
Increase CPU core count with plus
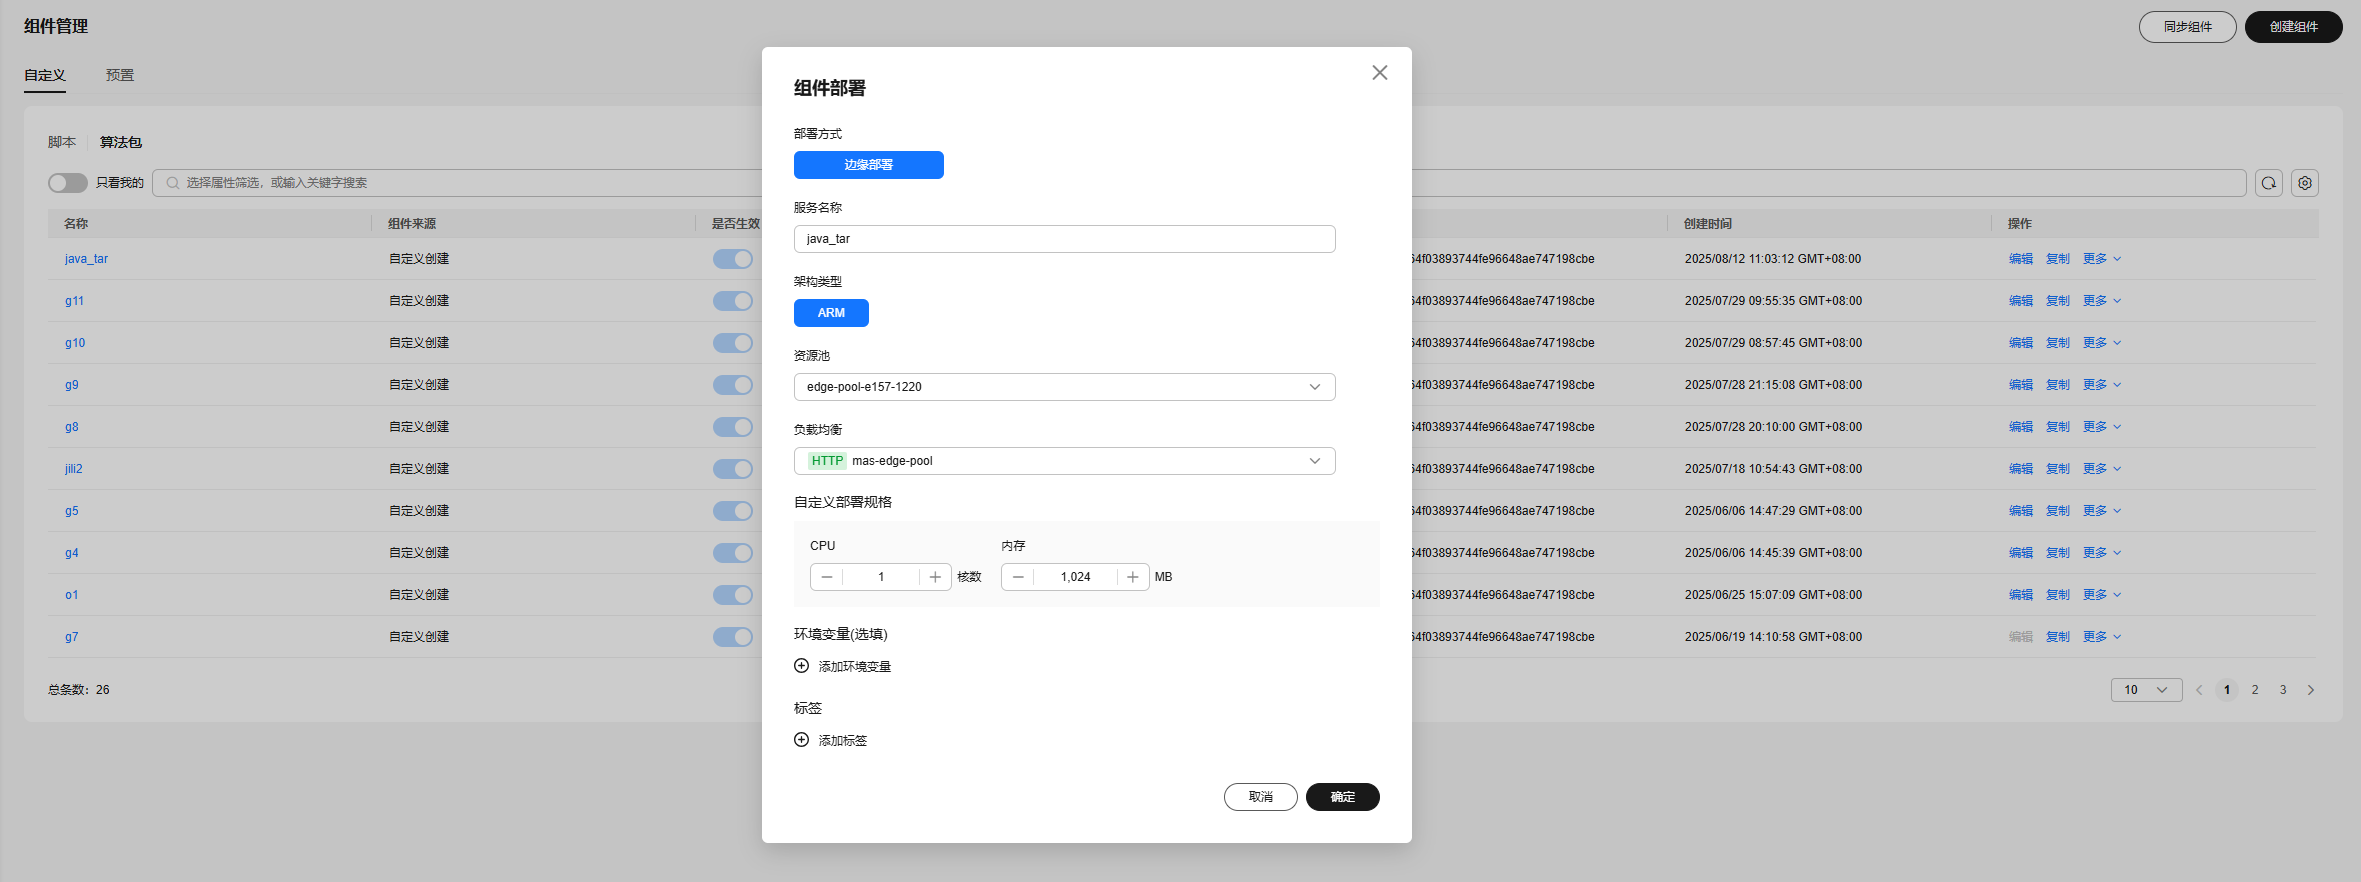[935, 577]
